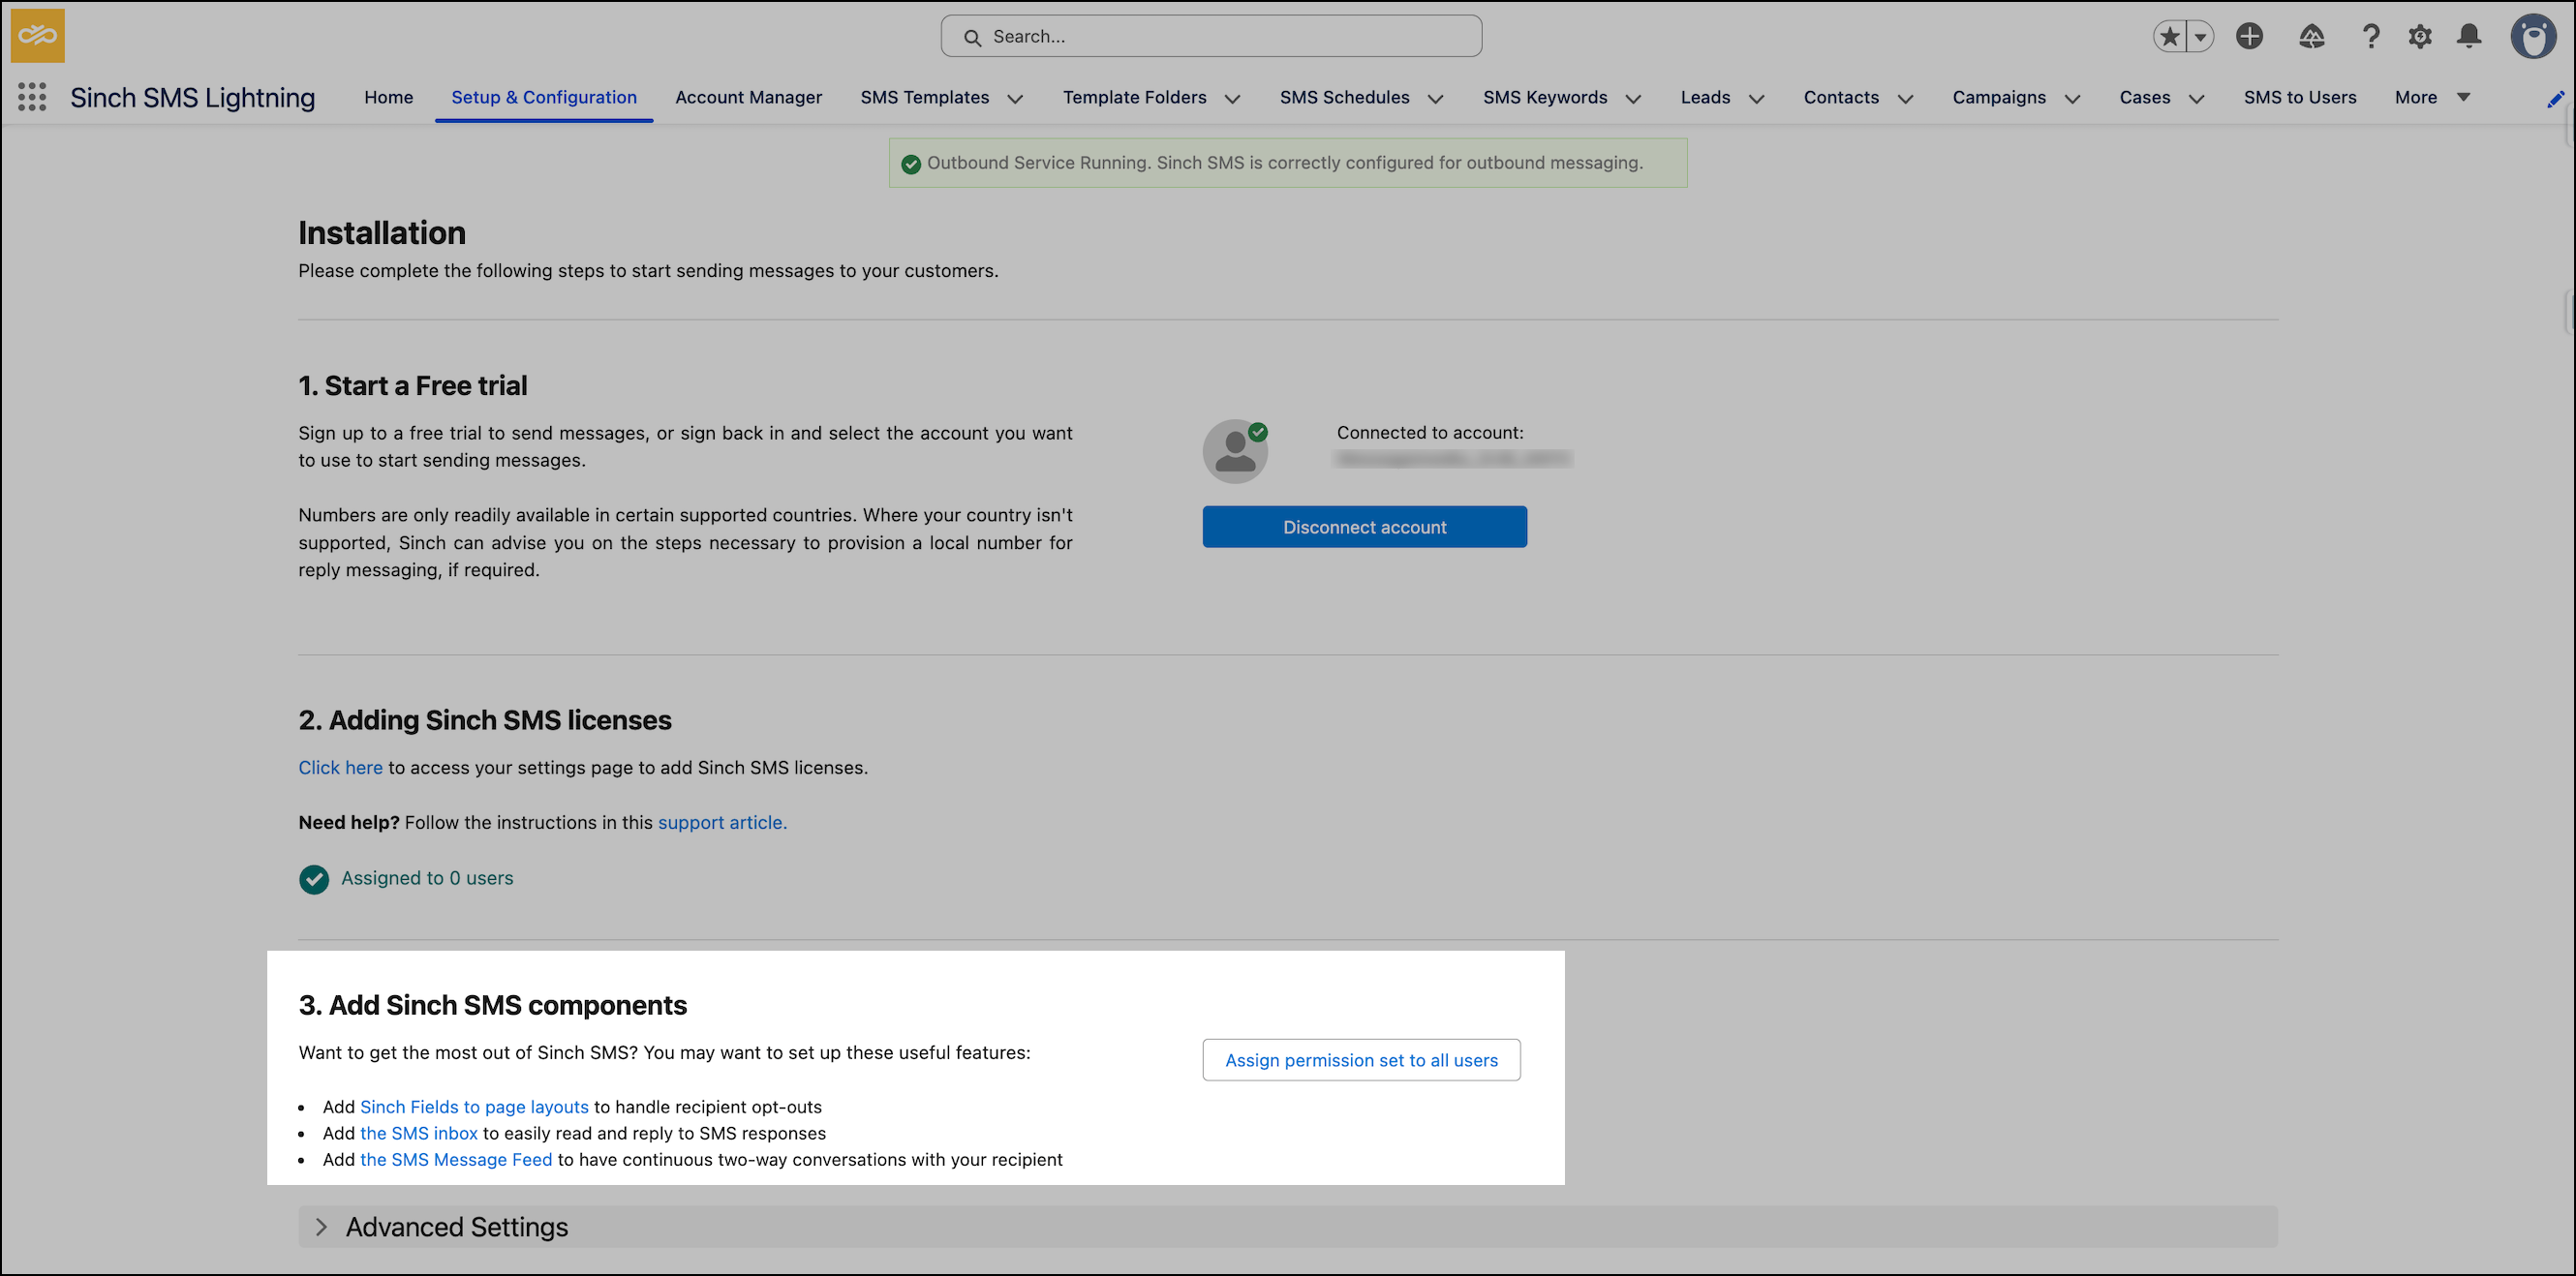Expand the SMS Keywords dropdown chevron
This screenshot has width=2576, height=1276.
[1634, 98]
